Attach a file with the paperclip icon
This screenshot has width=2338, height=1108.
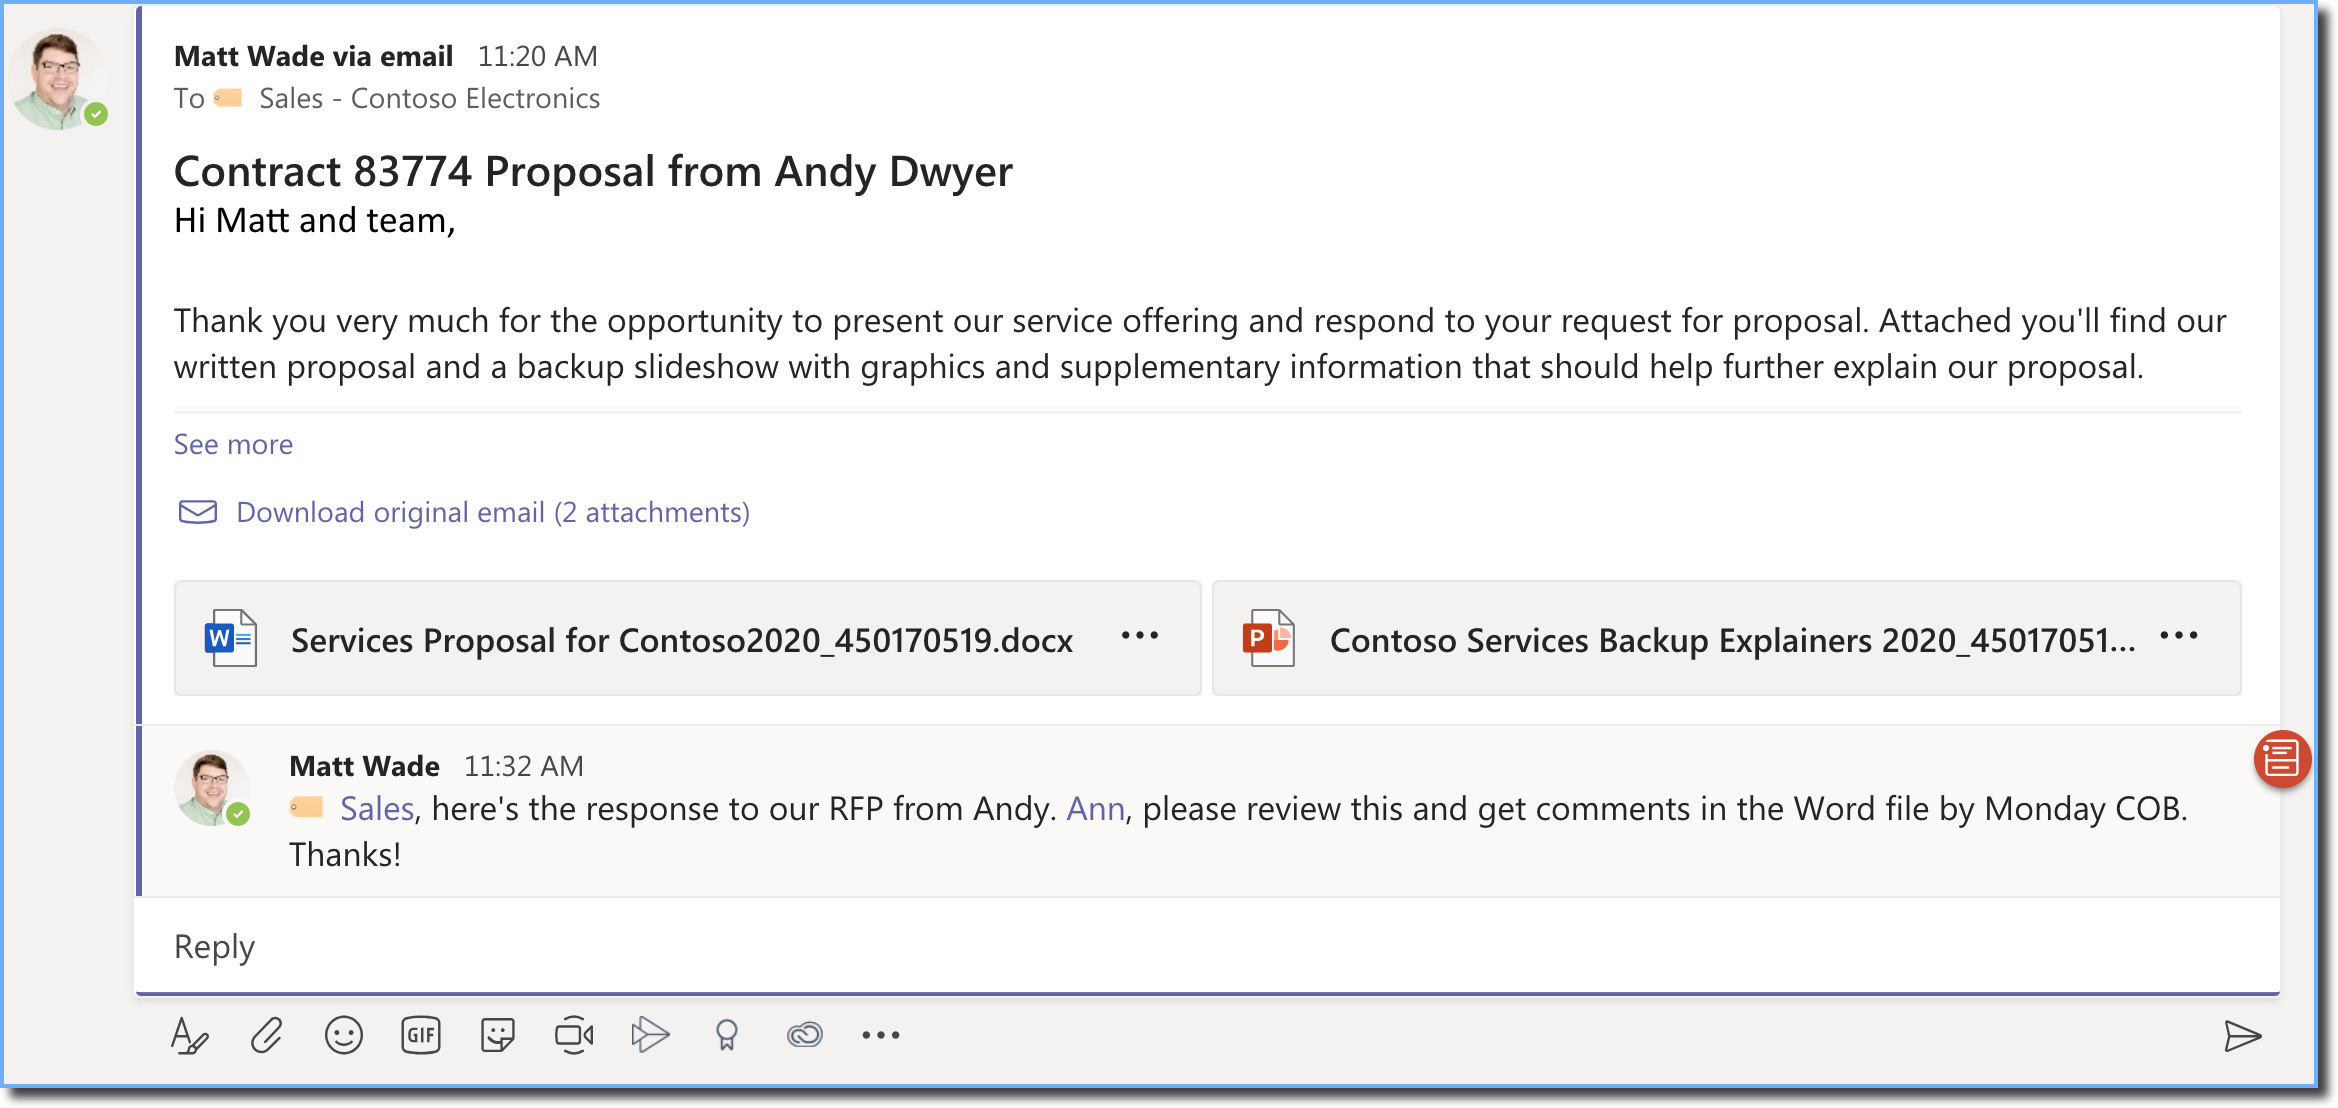click(x=266, y=1036)
